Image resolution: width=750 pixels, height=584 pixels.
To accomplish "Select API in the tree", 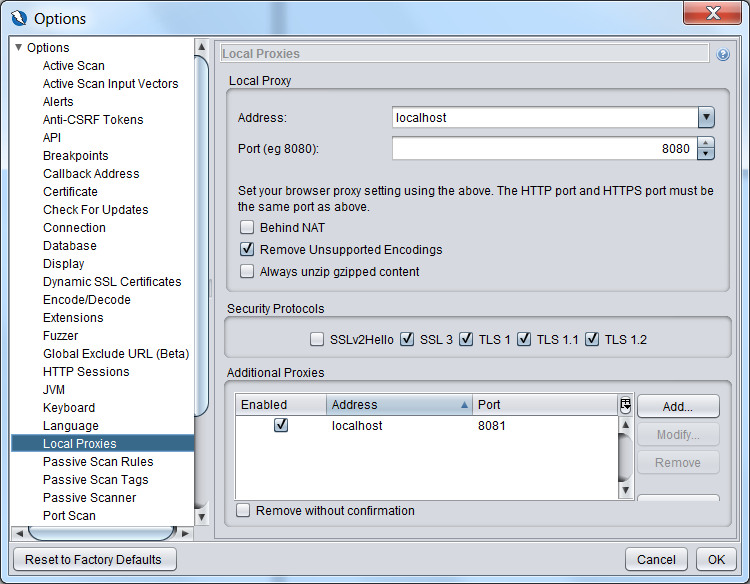I will 52,138.
